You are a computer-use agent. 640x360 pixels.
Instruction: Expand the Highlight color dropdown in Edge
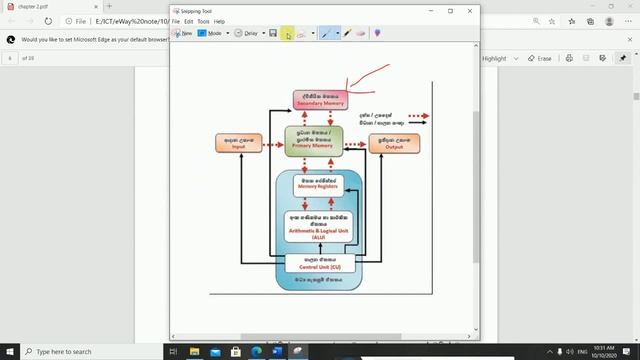click(x=516, y=59)
